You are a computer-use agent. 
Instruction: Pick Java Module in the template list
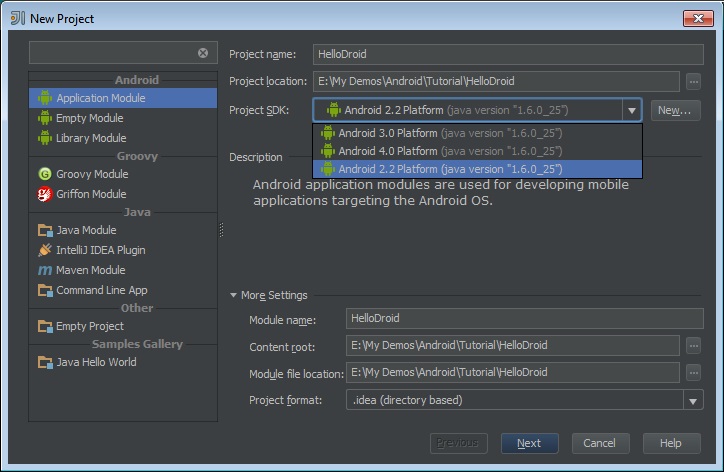coord(123,230)
